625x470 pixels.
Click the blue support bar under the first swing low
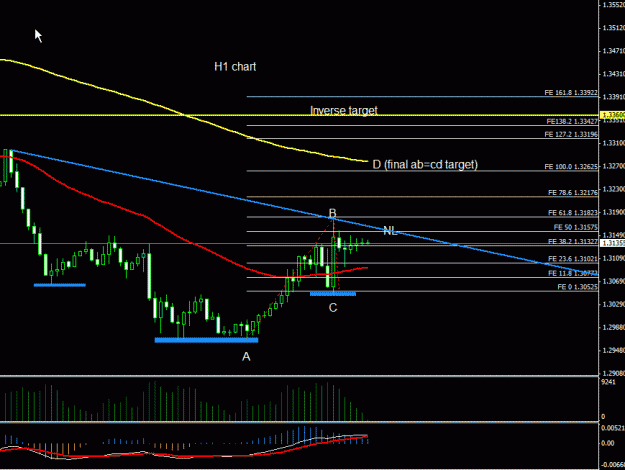pos(59,285)
